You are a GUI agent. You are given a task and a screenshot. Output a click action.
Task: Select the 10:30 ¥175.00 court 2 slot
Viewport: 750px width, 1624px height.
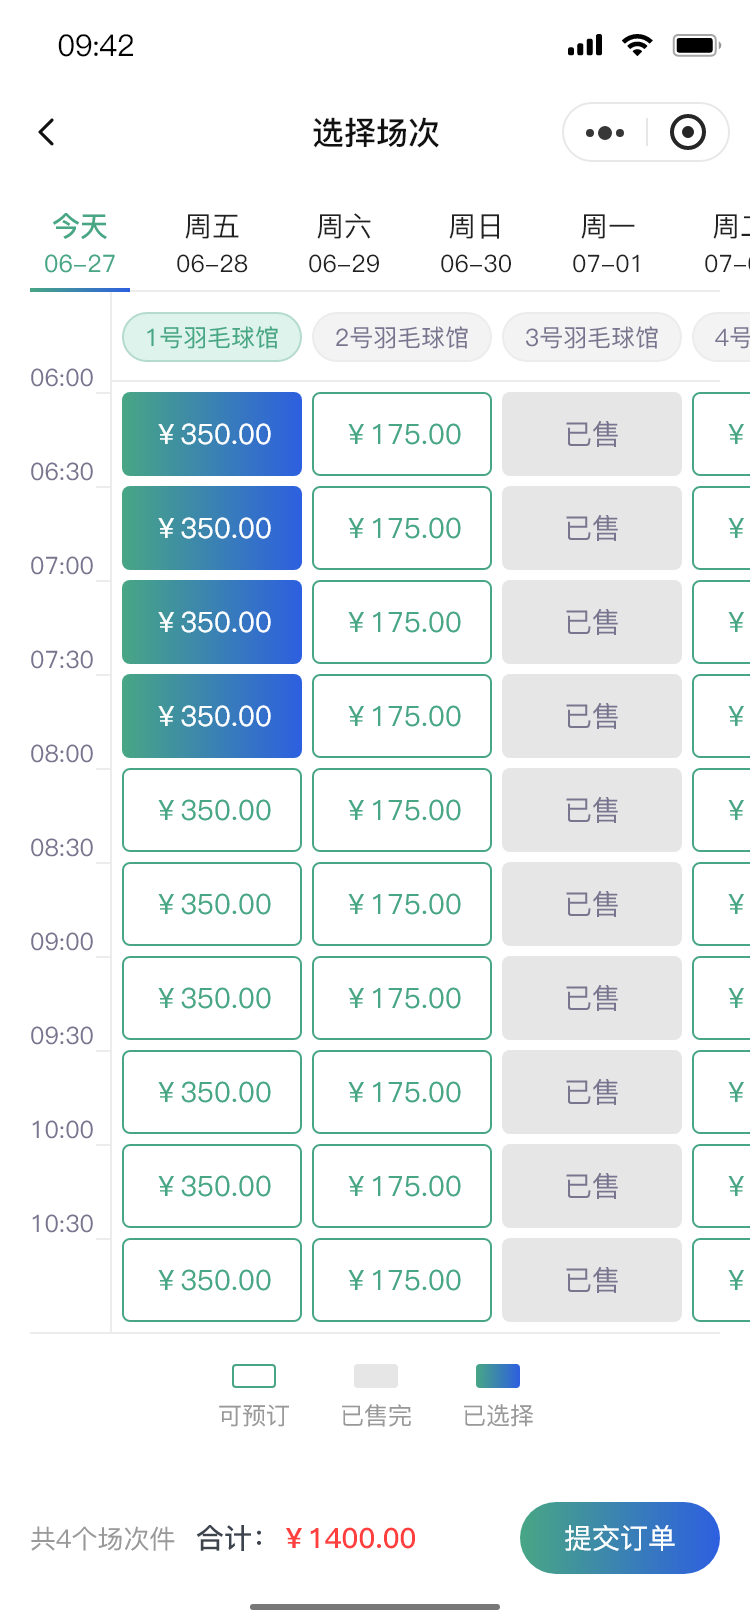(x=402, y=1280)
